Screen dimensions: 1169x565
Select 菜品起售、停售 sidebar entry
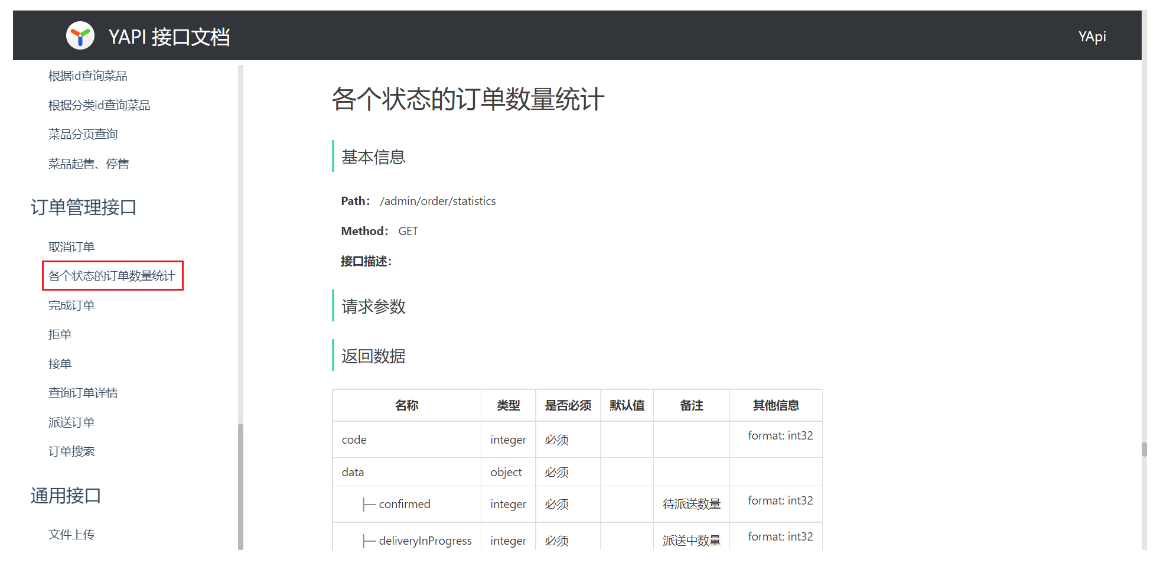pos(89,163)
